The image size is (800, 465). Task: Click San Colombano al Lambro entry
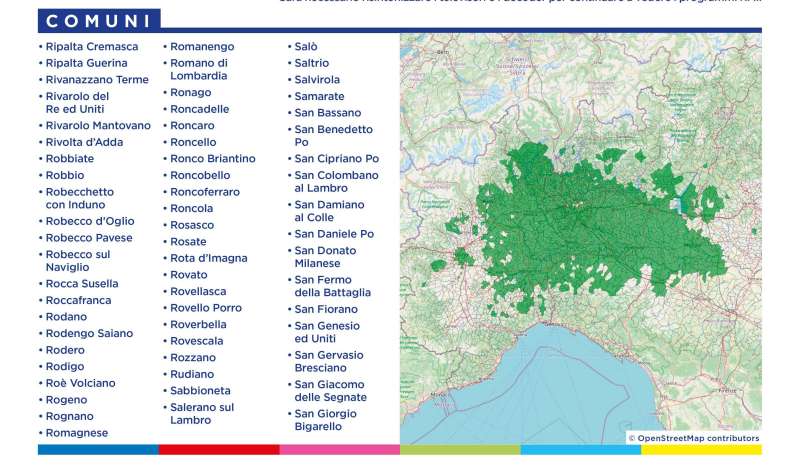pyautogui.click(x=335, y=181)
